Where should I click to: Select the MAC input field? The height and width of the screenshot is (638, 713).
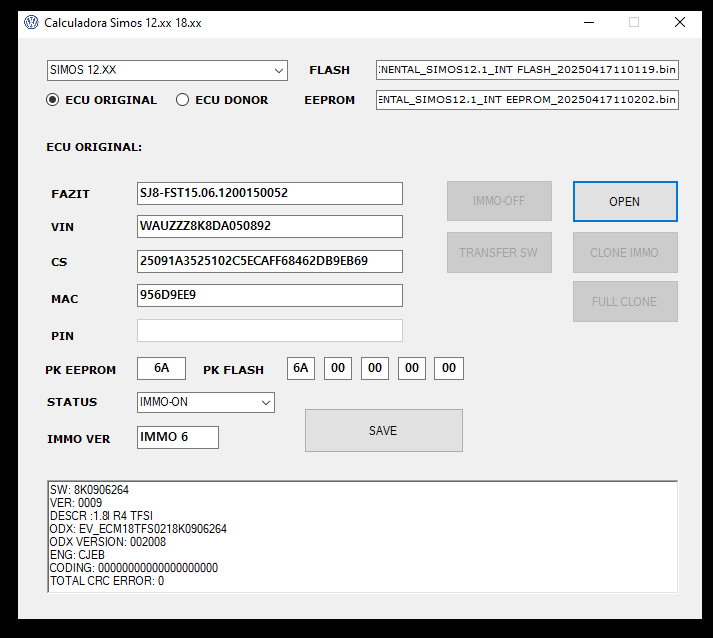point(270,295)
